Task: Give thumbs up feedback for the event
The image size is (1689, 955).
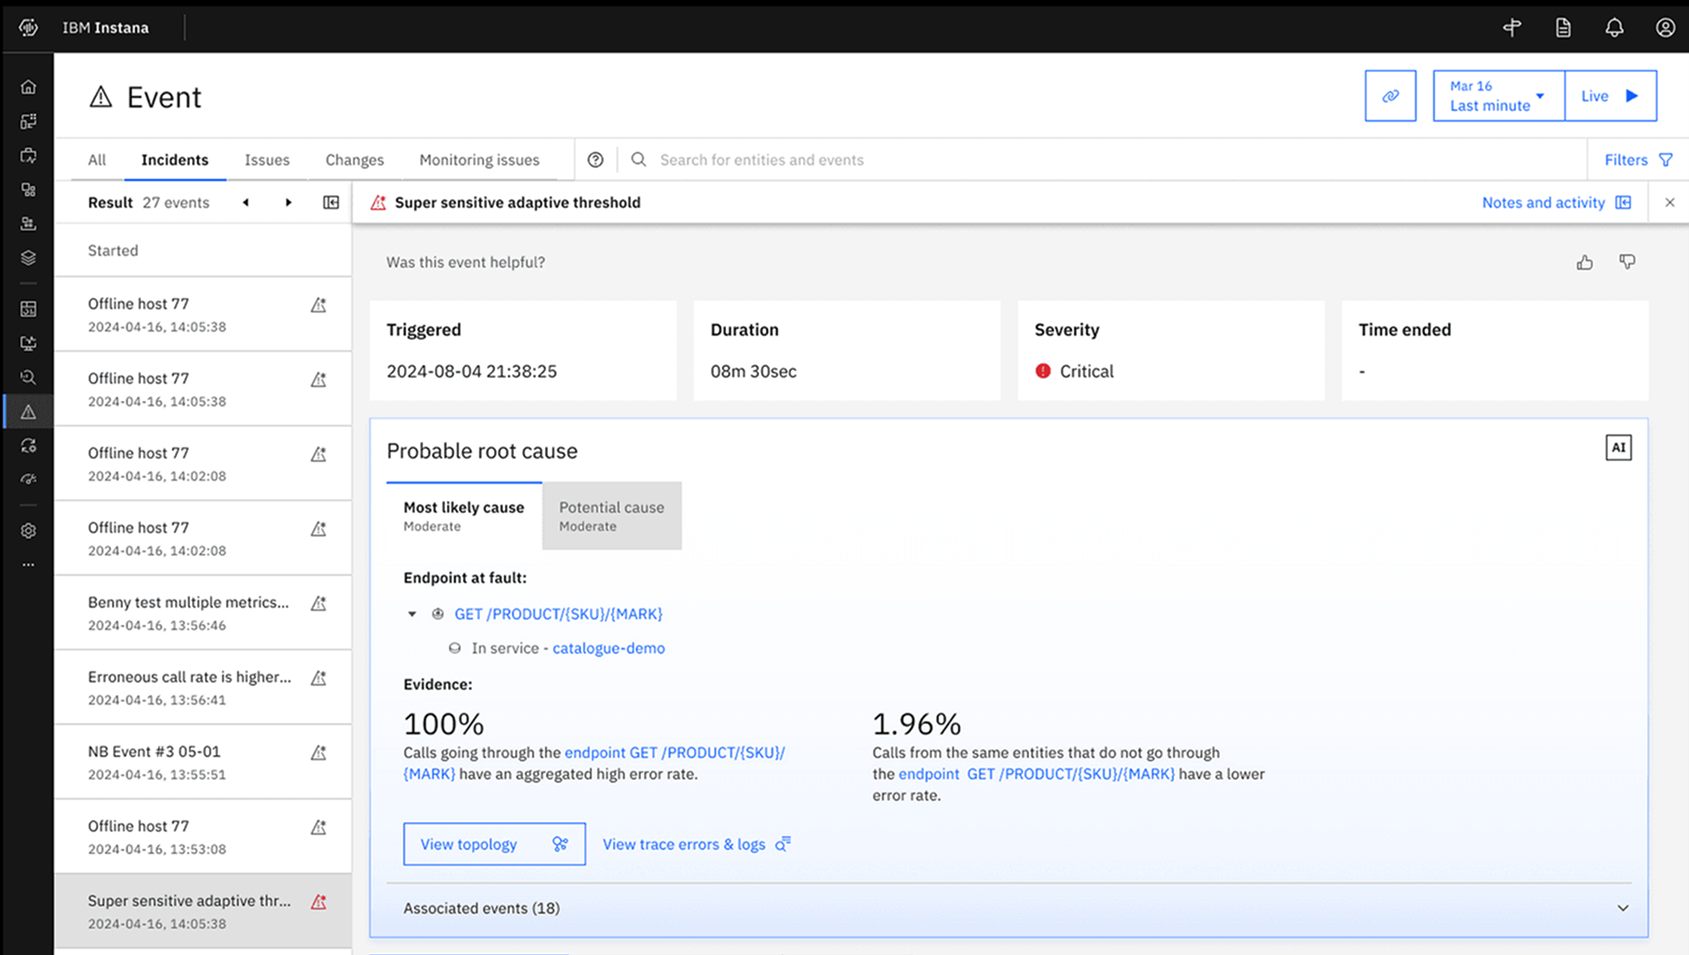Action: pyautogui.click(x=1585, y=262)
